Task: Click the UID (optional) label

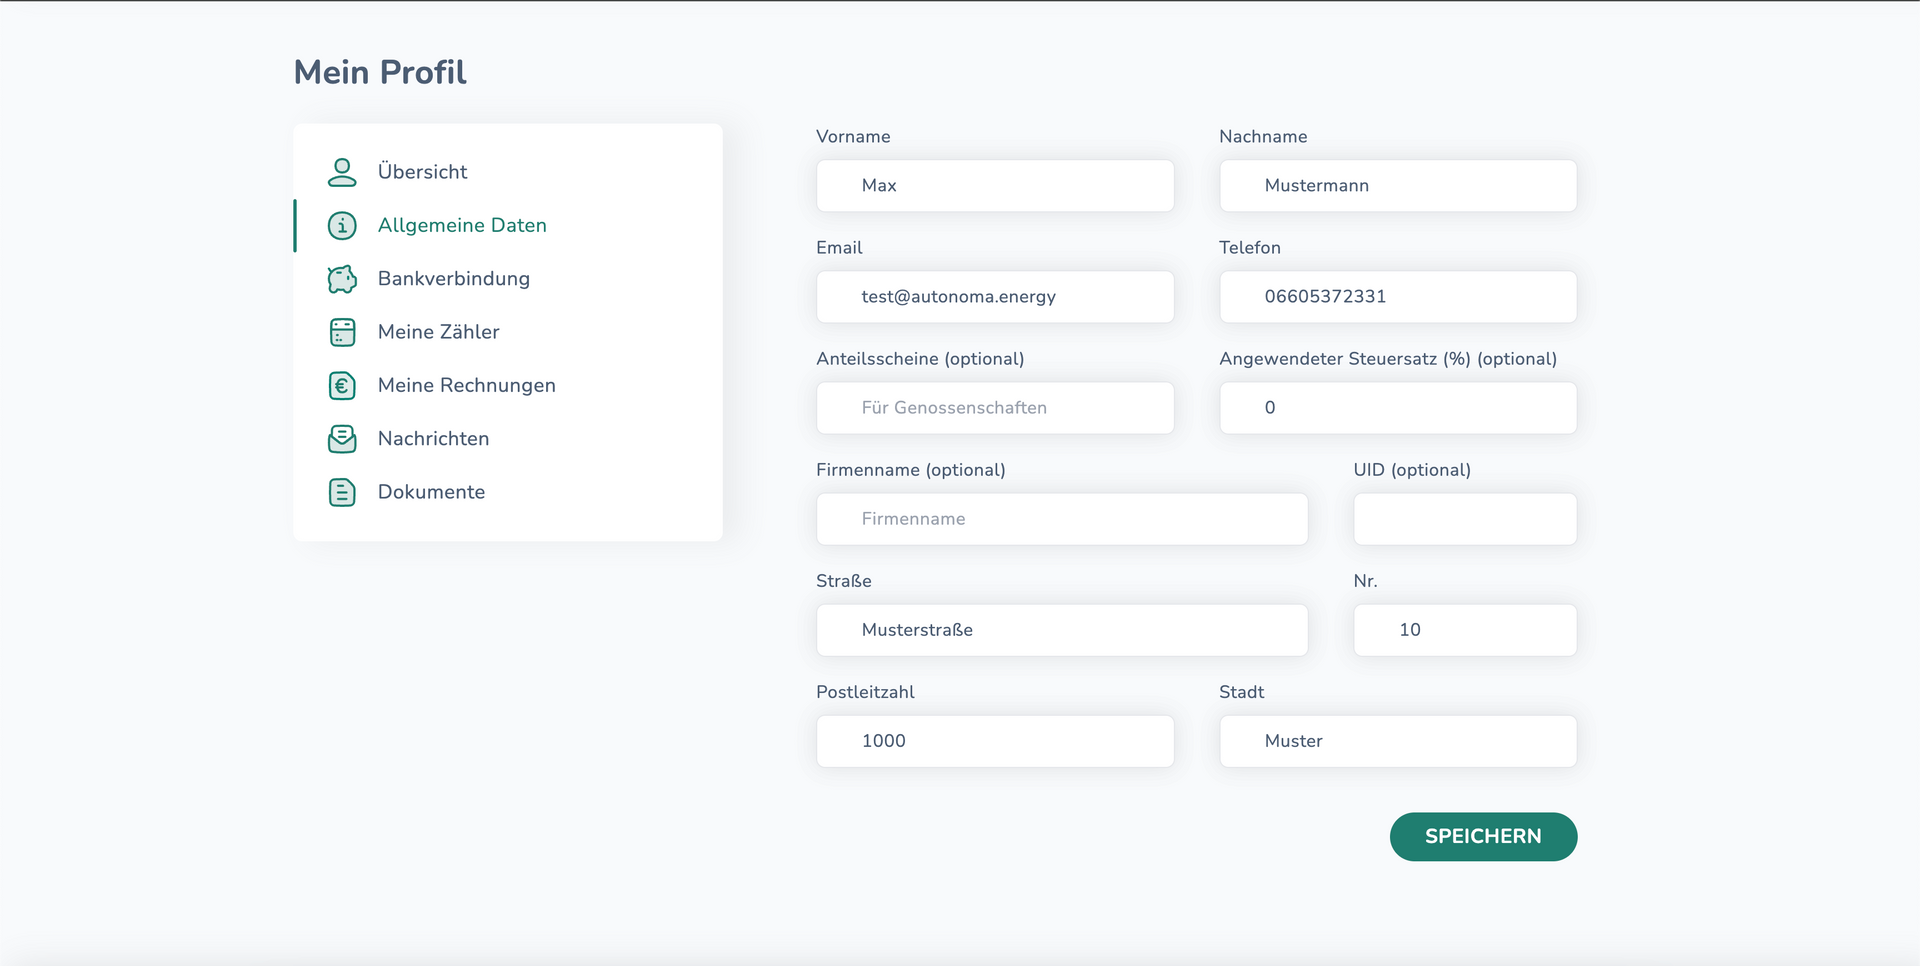Action: tap(1412, 469)
